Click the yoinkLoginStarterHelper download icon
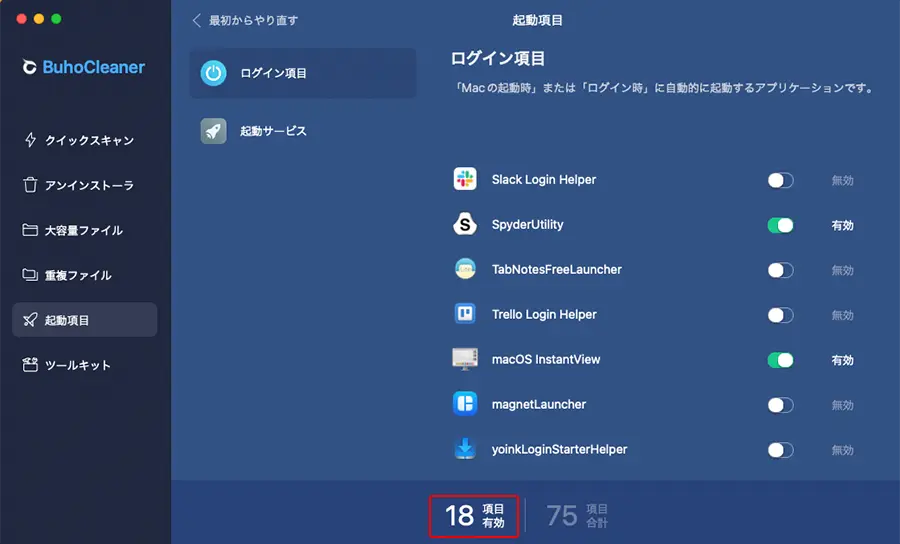The image size is (900, 544). 465,449
